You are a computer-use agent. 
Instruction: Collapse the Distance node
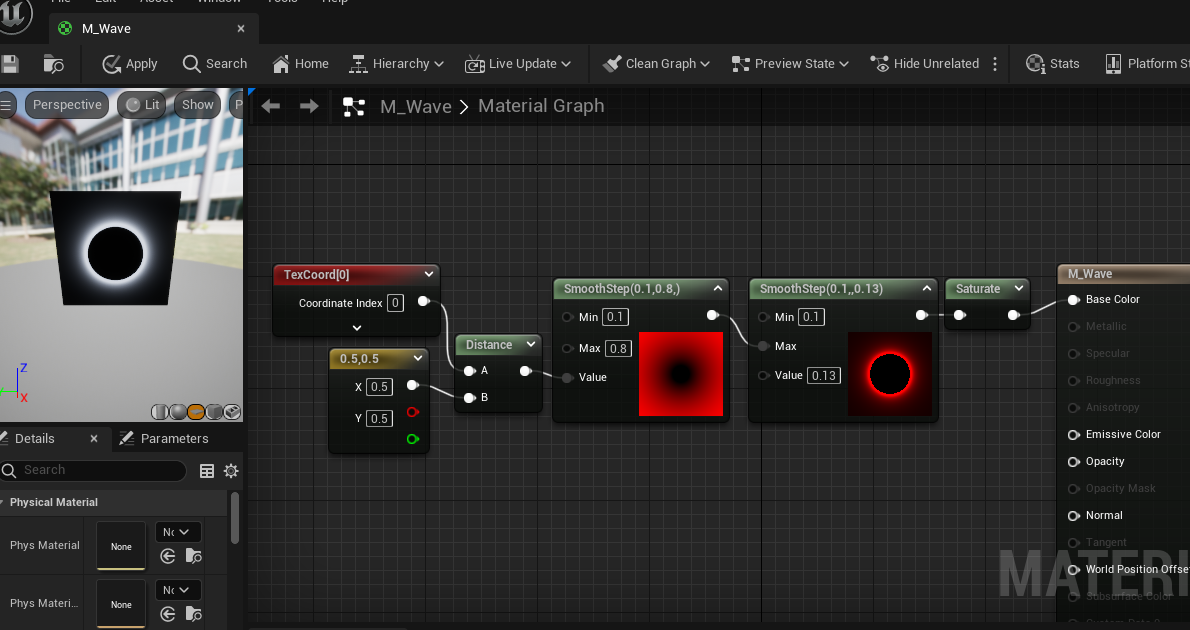pyautogui.click(x=531, y=345)
